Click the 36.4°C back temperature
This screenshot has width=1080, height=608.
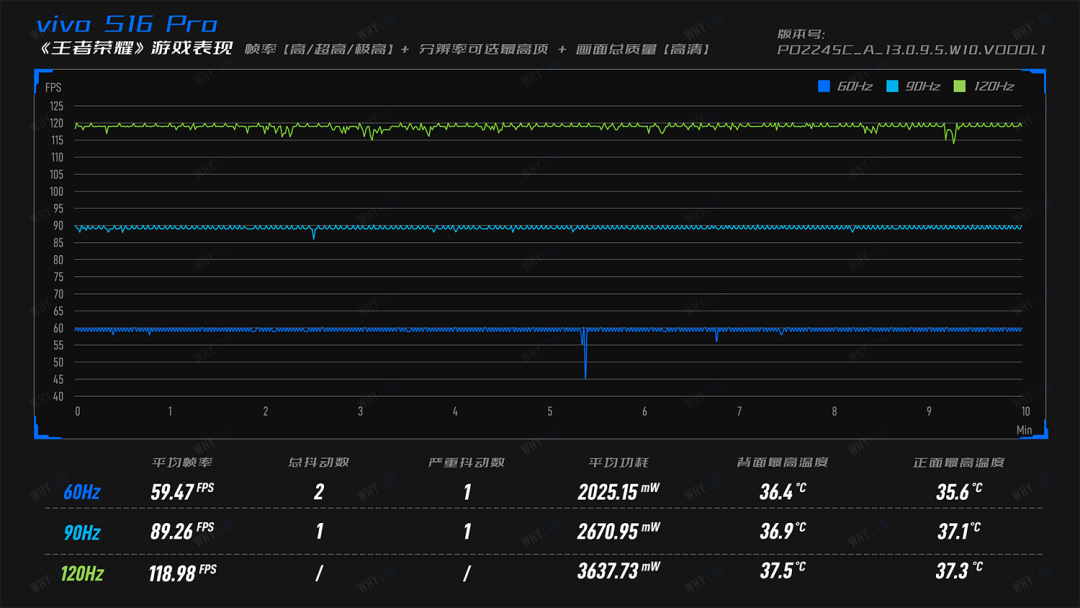pyautogui.click(x=782, y=492)
